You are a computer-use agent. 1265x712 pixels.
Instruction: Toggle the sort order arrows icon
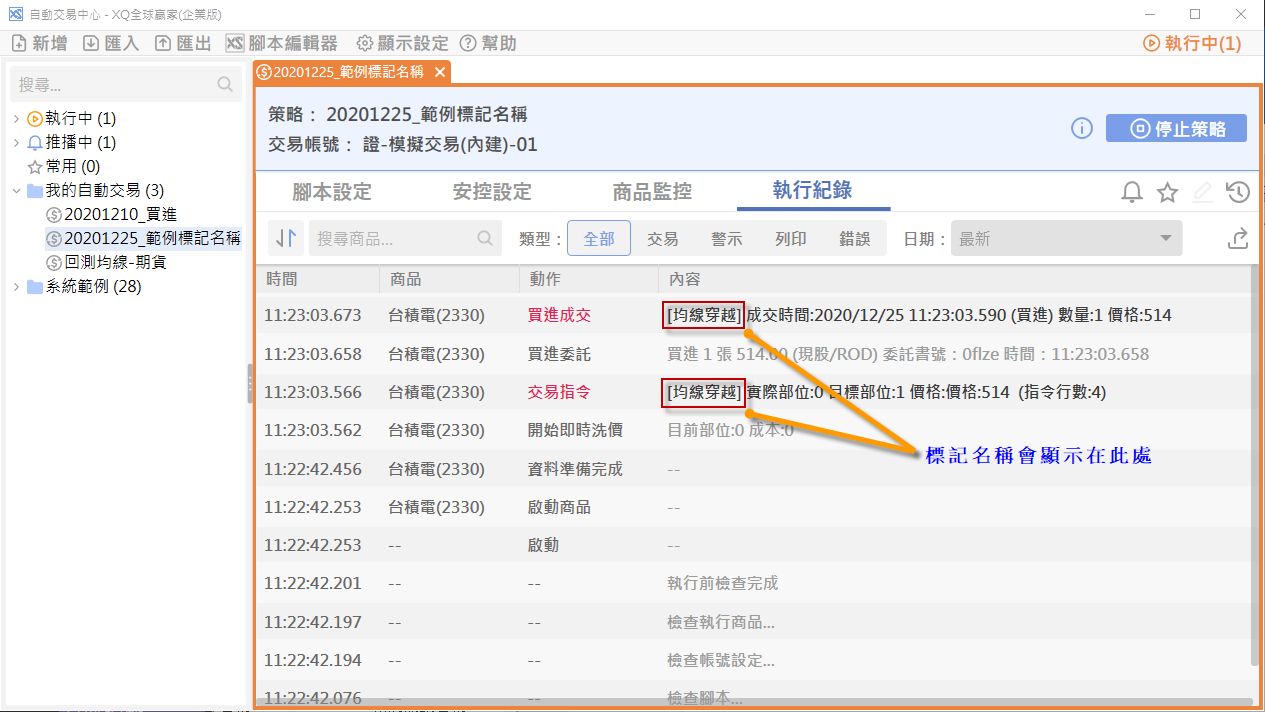coord(287,239)
